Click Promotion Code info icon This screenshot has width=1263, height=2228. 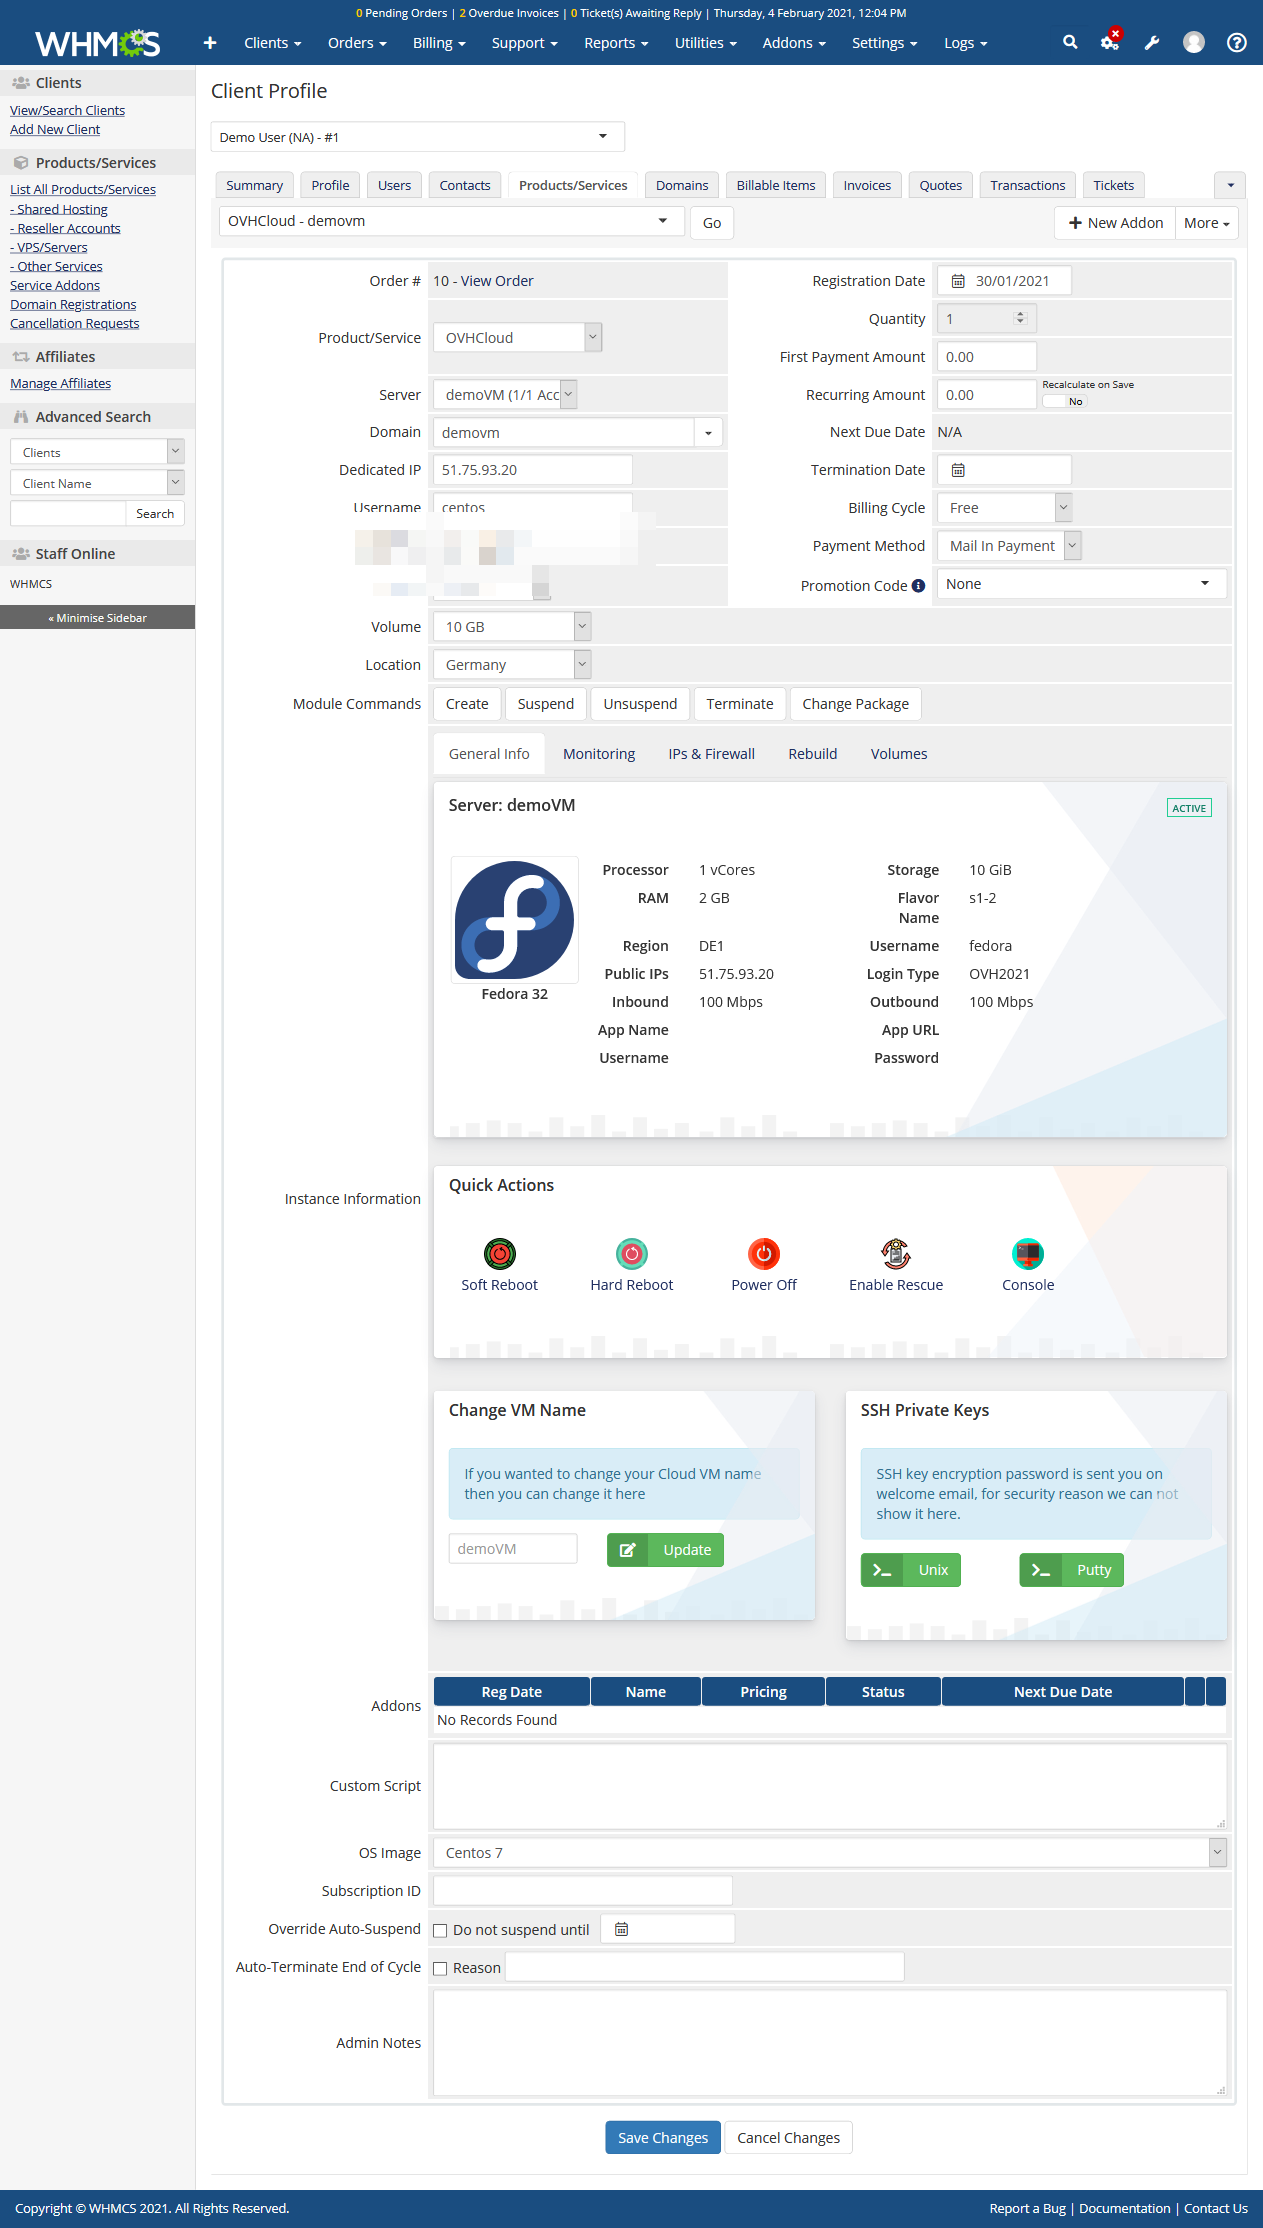point(918,586)
